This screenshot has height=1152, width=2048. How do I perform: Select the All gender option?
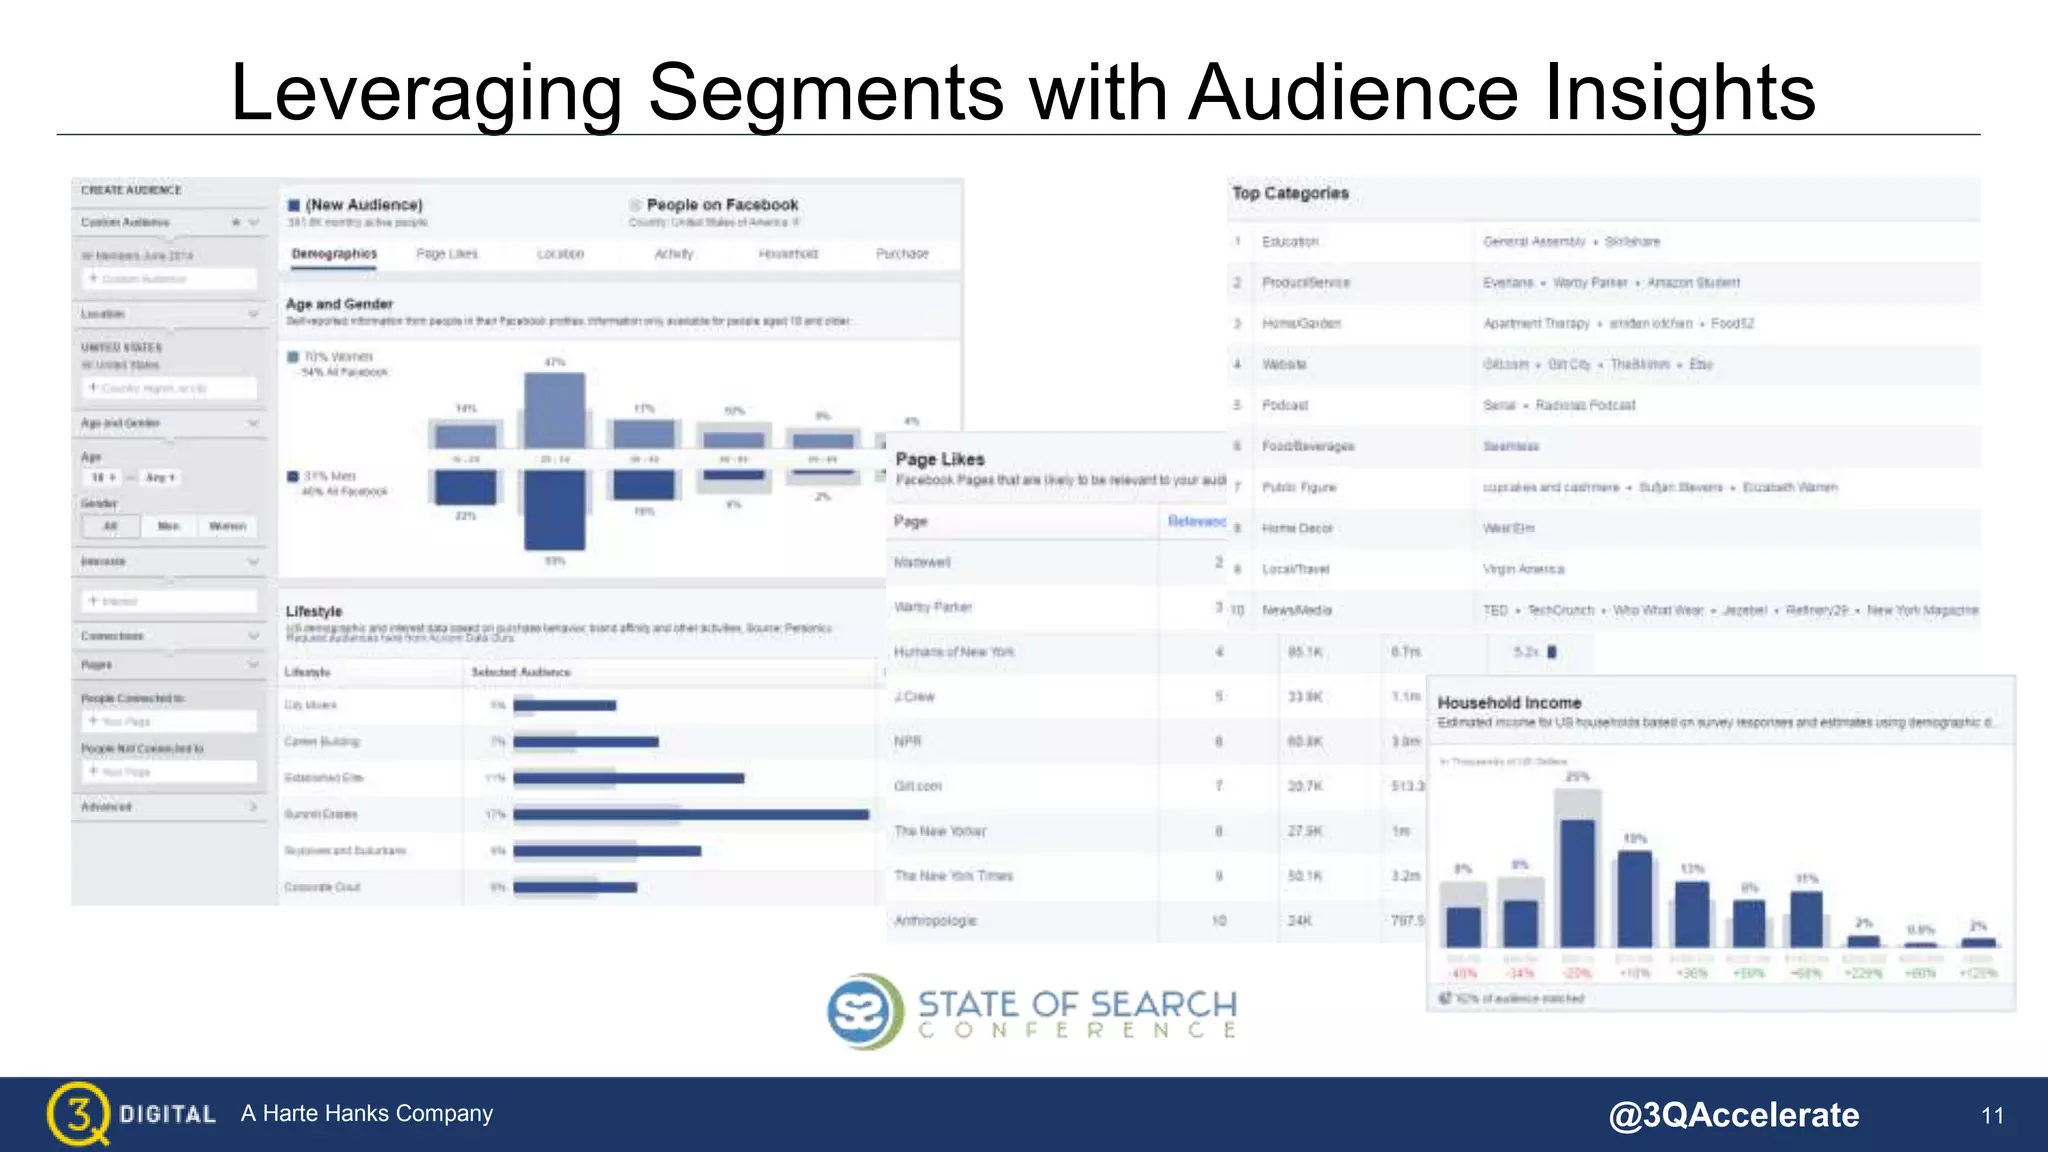111,526
